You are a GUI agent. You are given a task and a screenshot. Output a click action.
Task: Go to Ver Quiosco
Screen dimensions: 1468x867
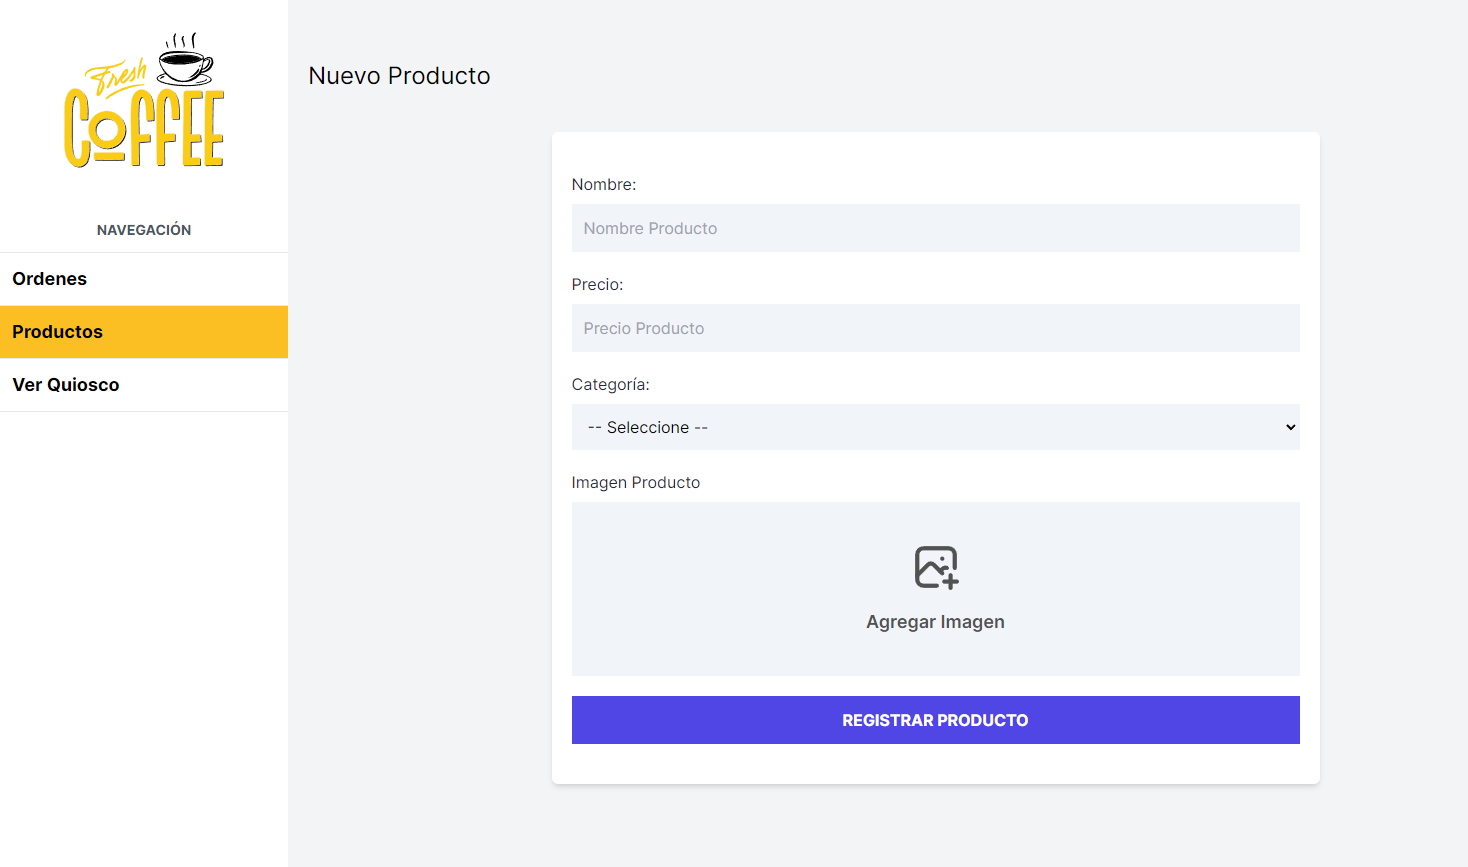pyautogui.click(x=144, y=385)
